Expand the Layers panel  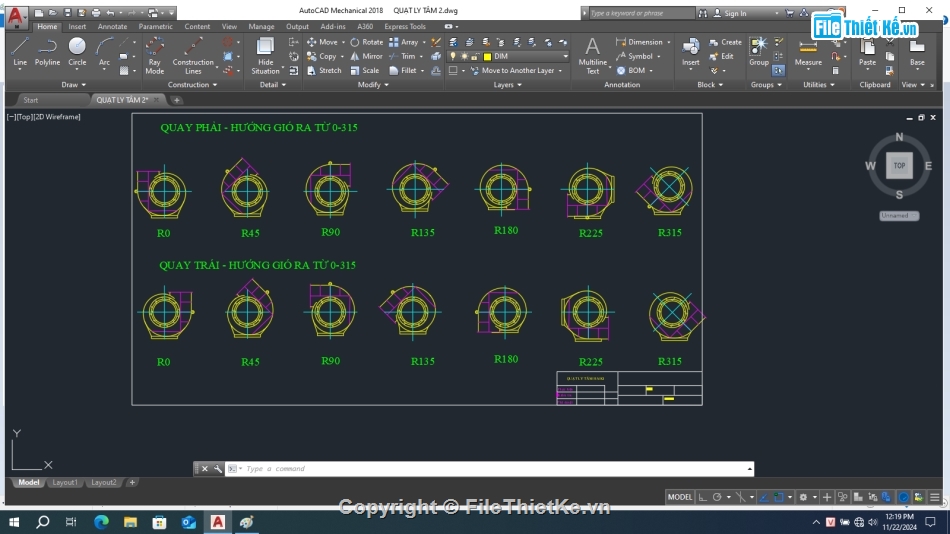coord(507,85)
